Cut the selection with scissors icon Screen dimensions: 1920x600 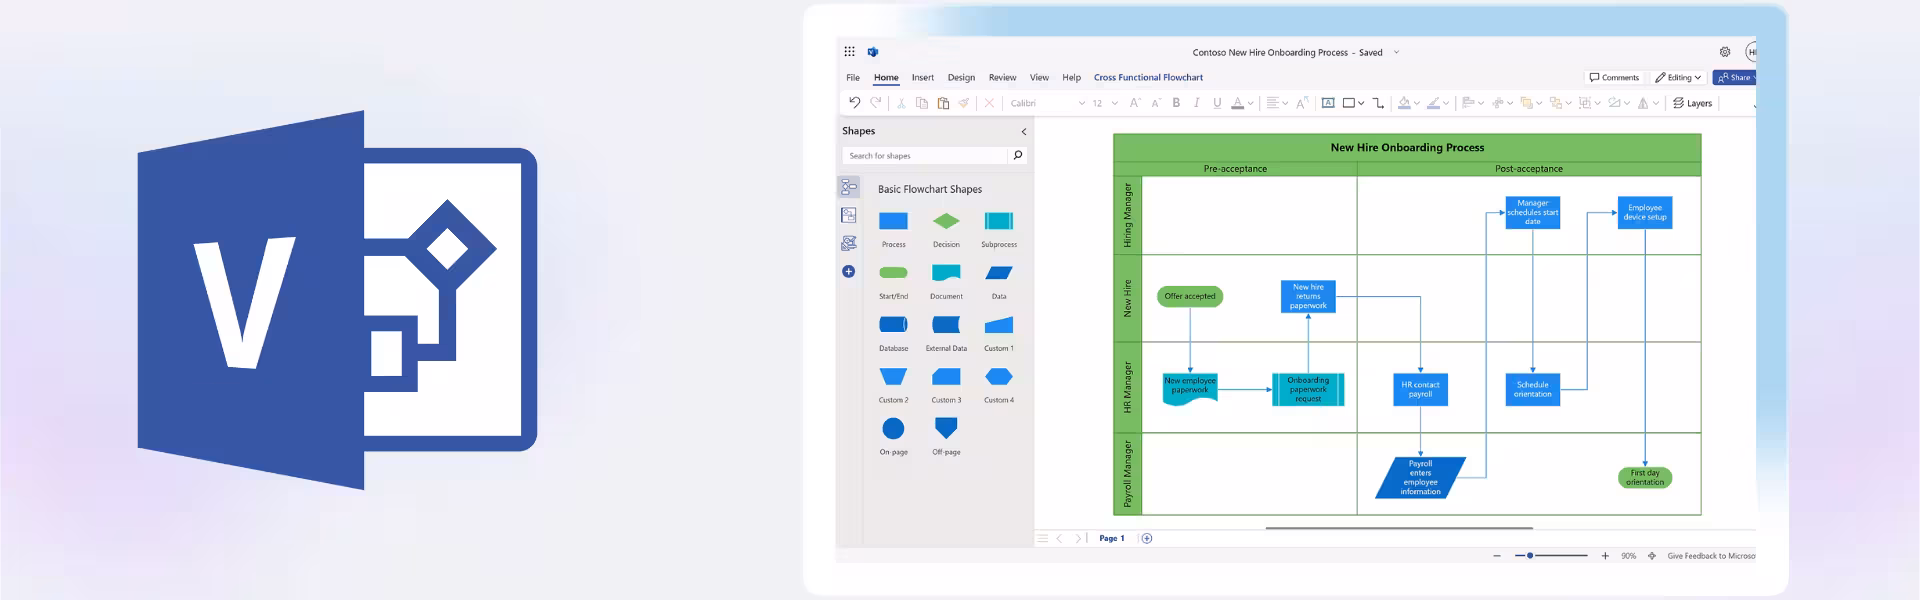click(901, 103)
